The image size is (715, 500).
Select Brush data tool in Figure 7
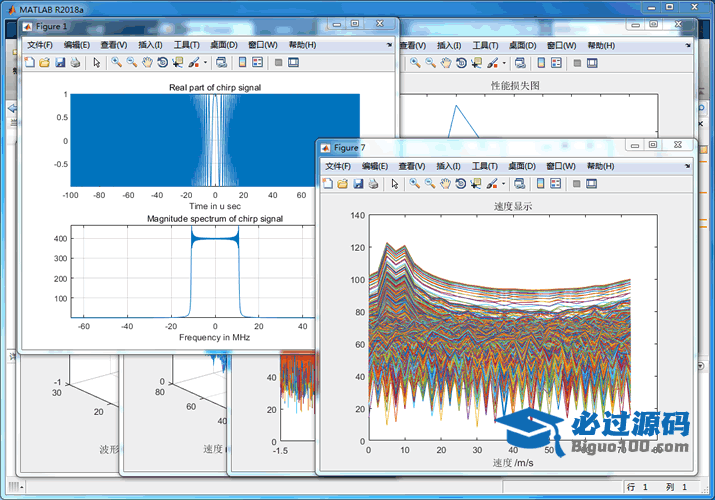coord(492,184)
